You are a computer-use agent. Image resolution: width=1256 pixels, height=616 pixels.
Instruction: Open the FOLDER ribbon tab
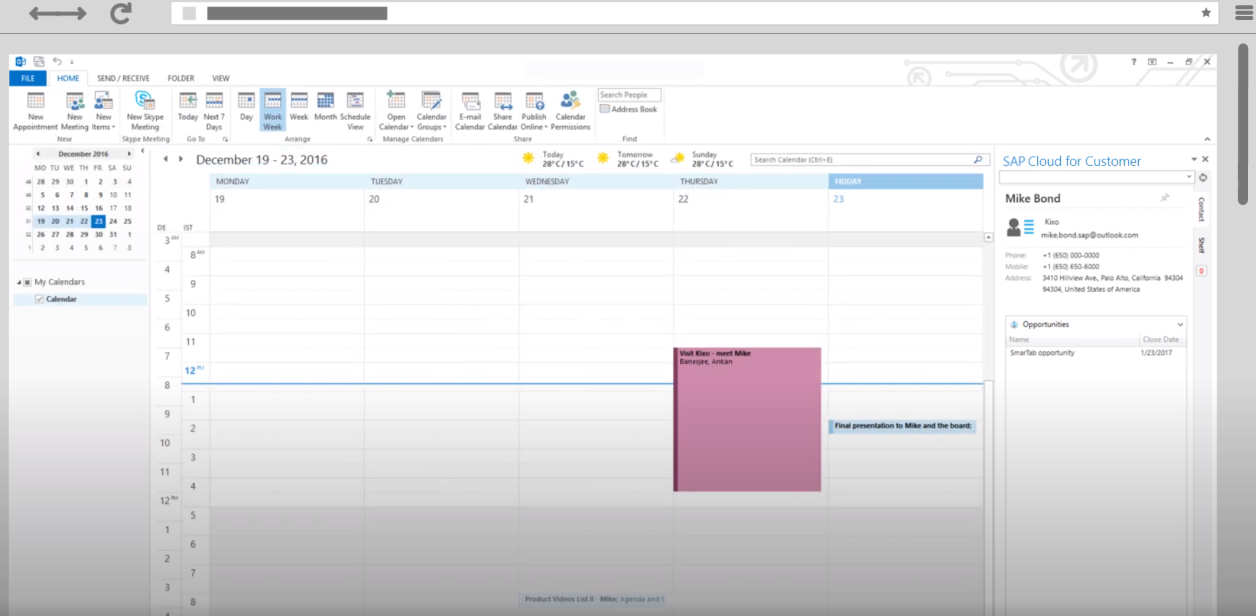point(181,78)
